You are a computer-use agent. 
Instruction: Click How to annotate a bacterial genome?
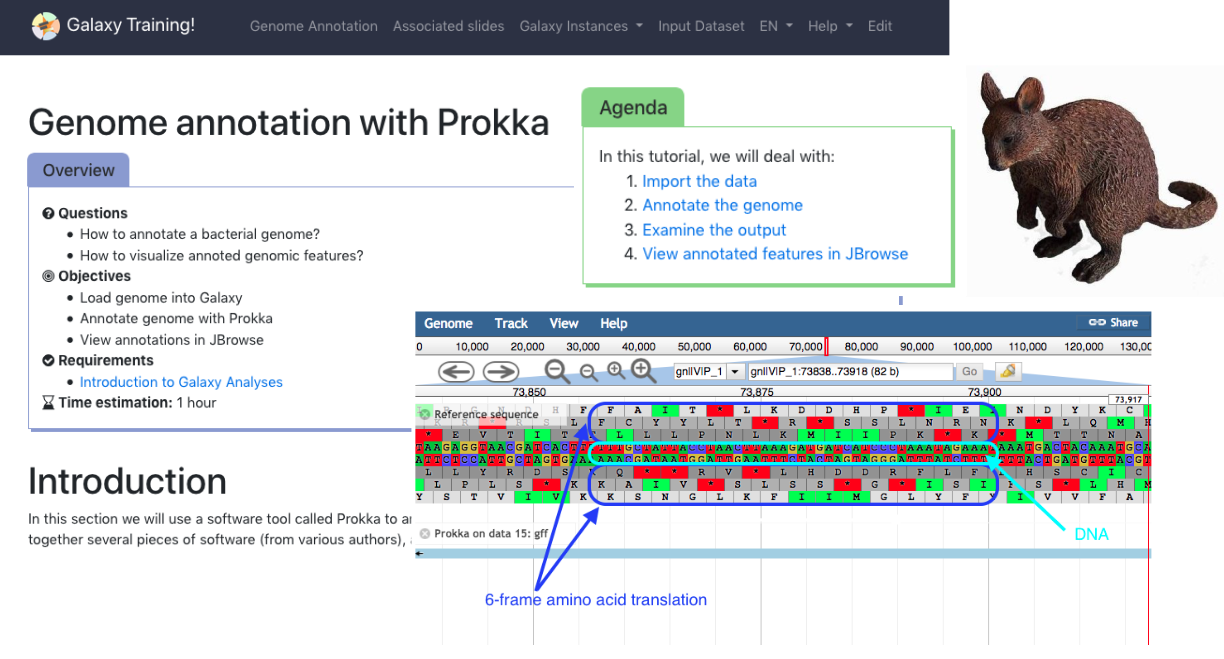[x=200, y=234]
